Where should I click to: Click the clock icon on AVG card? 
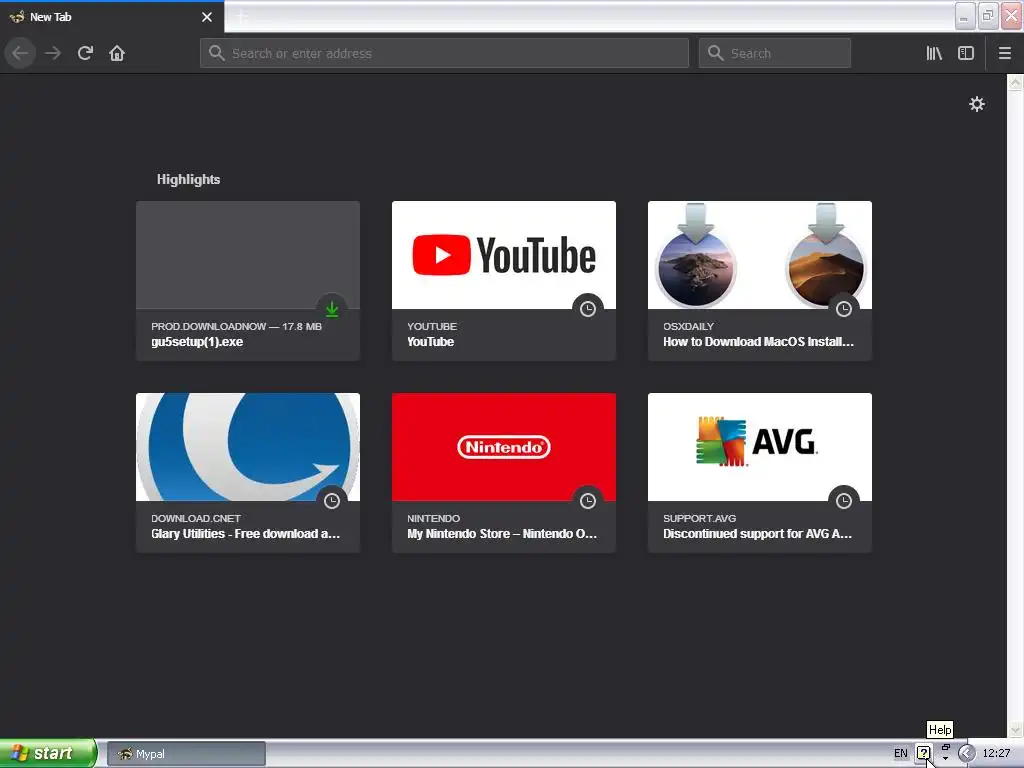(x=844, y=501)
